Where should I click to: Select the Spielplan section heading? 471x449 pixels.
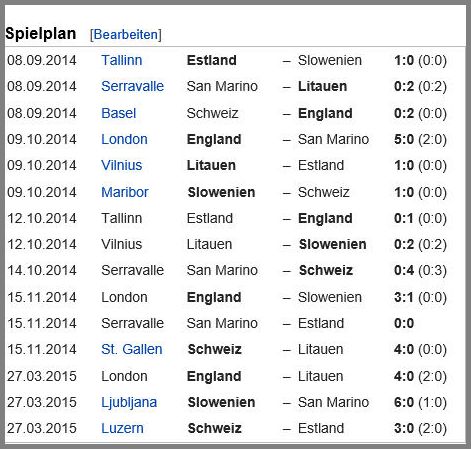click(41, 34)
